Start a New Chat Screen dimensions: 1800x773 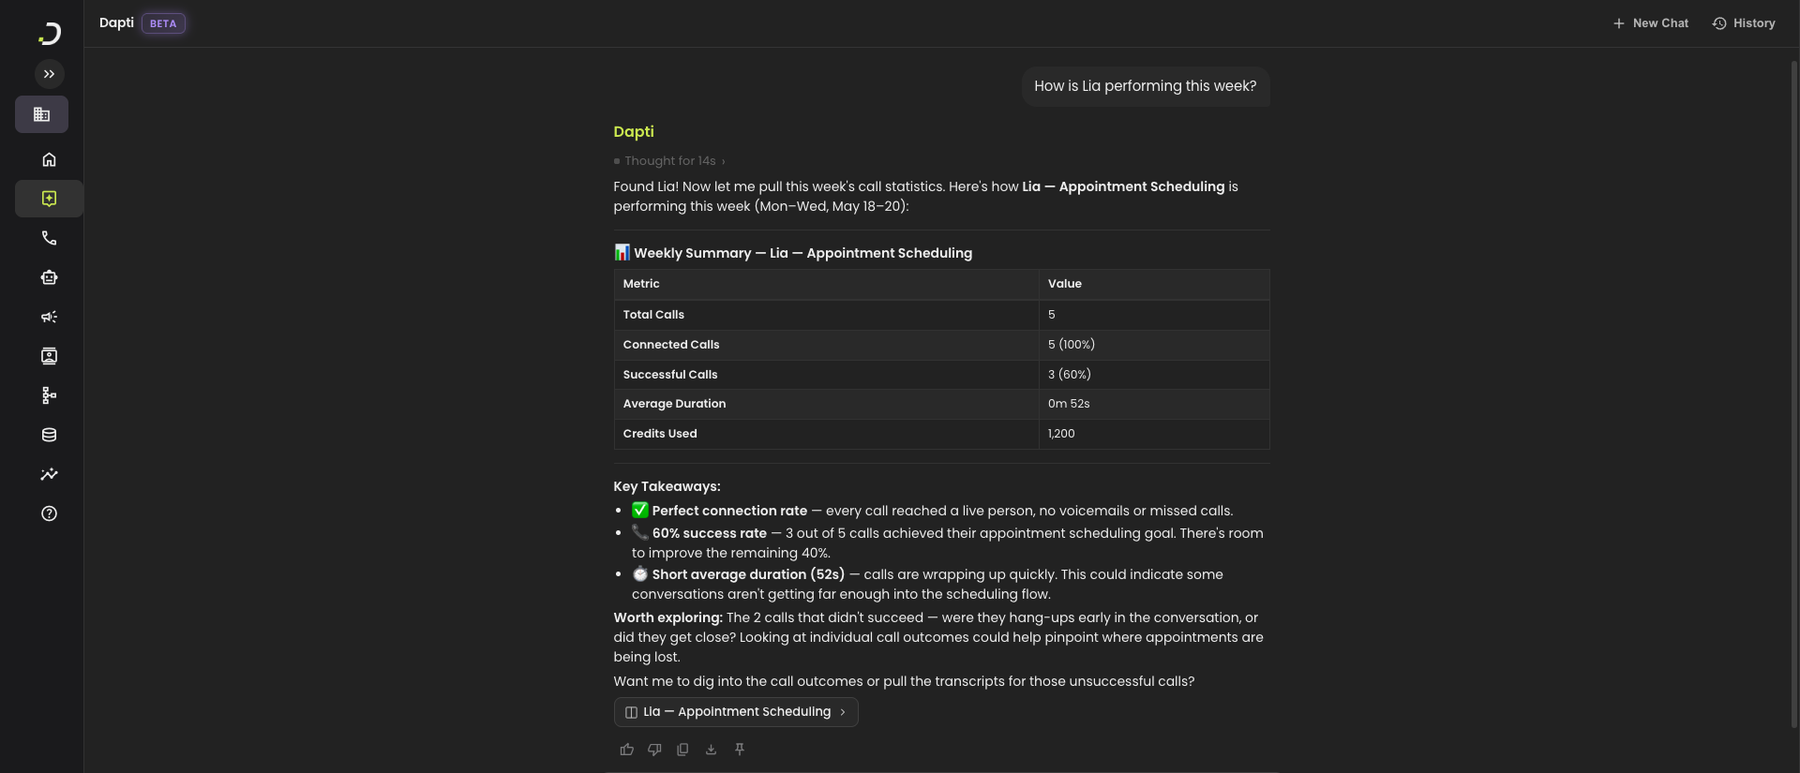pos(1650,23)
